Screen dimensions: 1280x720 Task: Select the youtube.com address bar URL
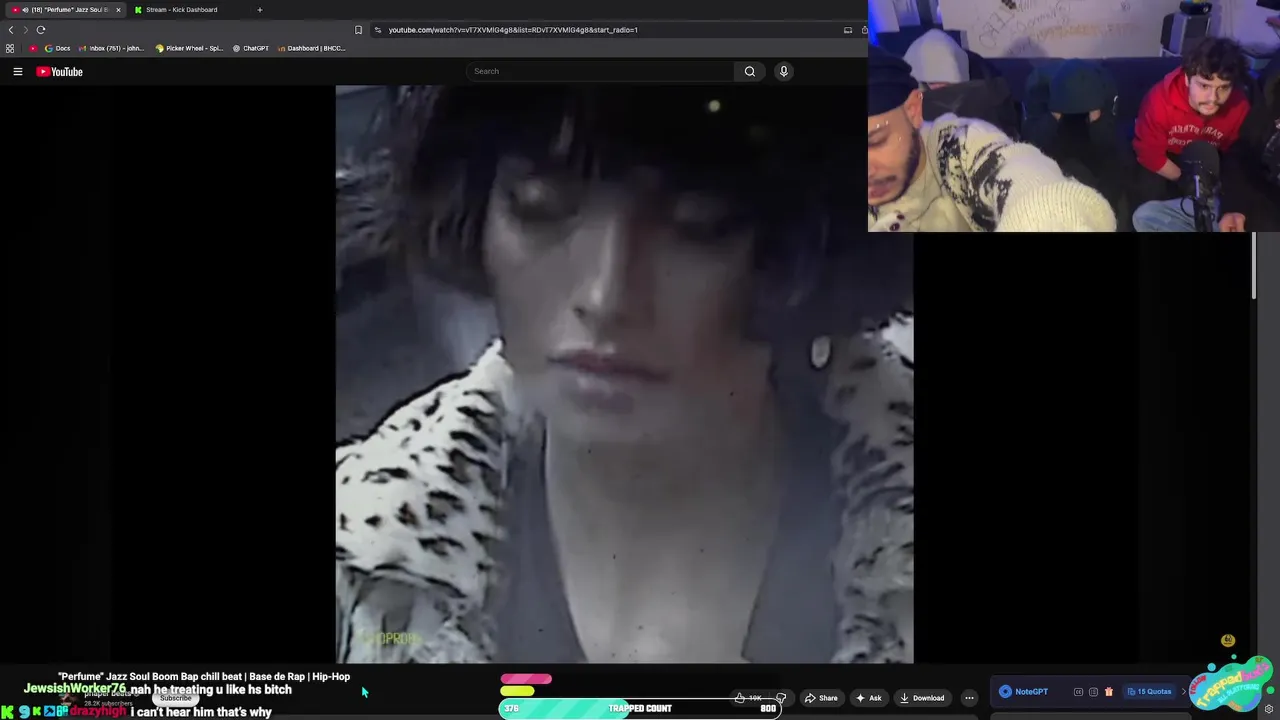coord(513,30)
